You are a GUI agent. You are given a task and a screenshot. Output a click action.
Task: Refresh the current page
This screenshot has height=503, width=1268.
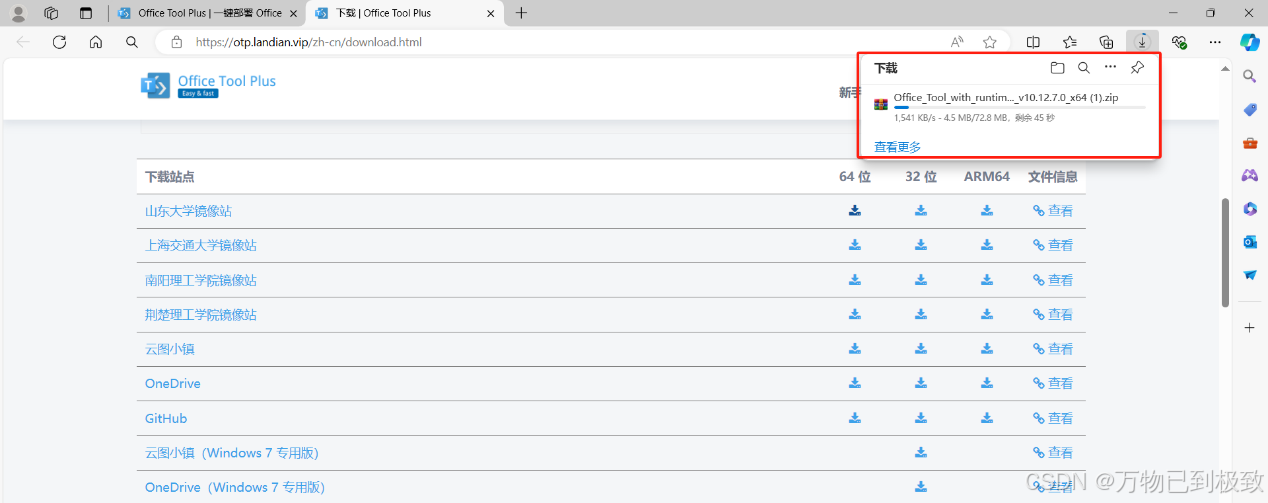(x=59, y=42)
